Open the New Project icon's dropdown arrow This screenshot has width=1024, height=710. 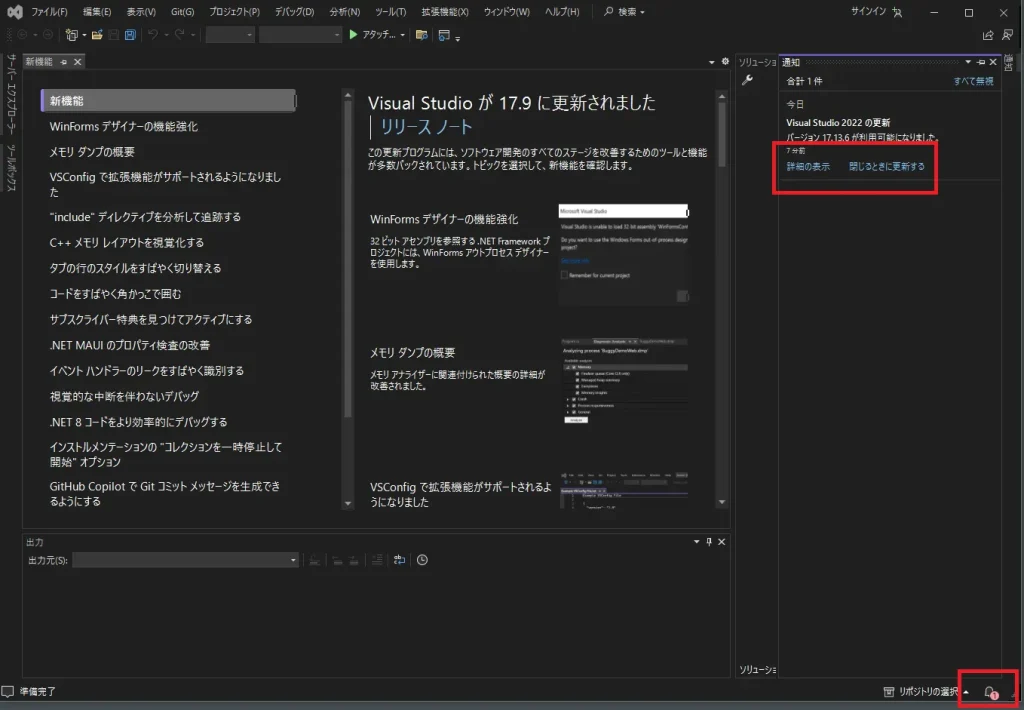pos(84,35)
